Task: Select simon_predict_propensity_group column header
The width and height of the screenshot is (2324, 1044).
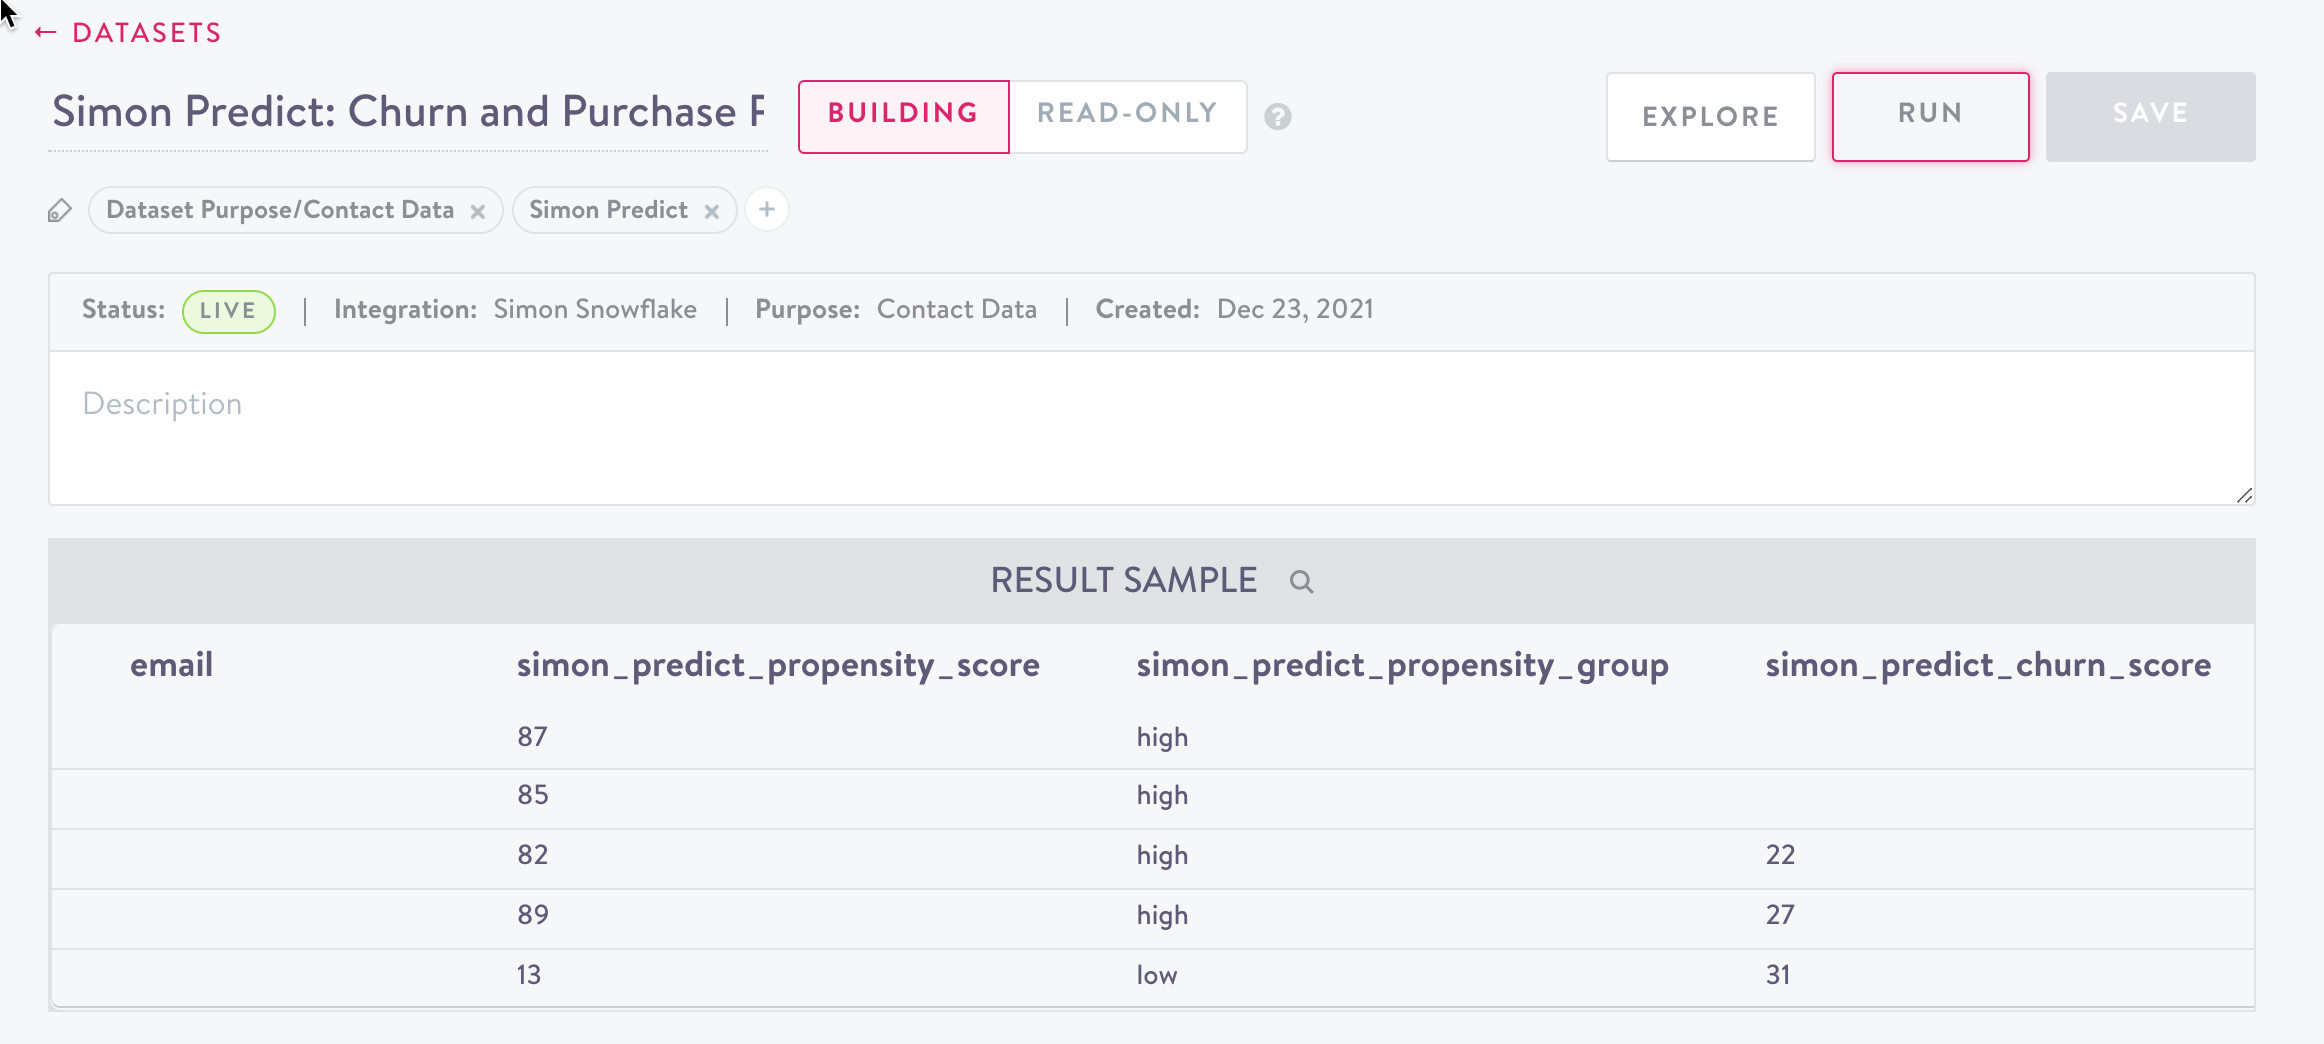Action: click(1402, 665)
